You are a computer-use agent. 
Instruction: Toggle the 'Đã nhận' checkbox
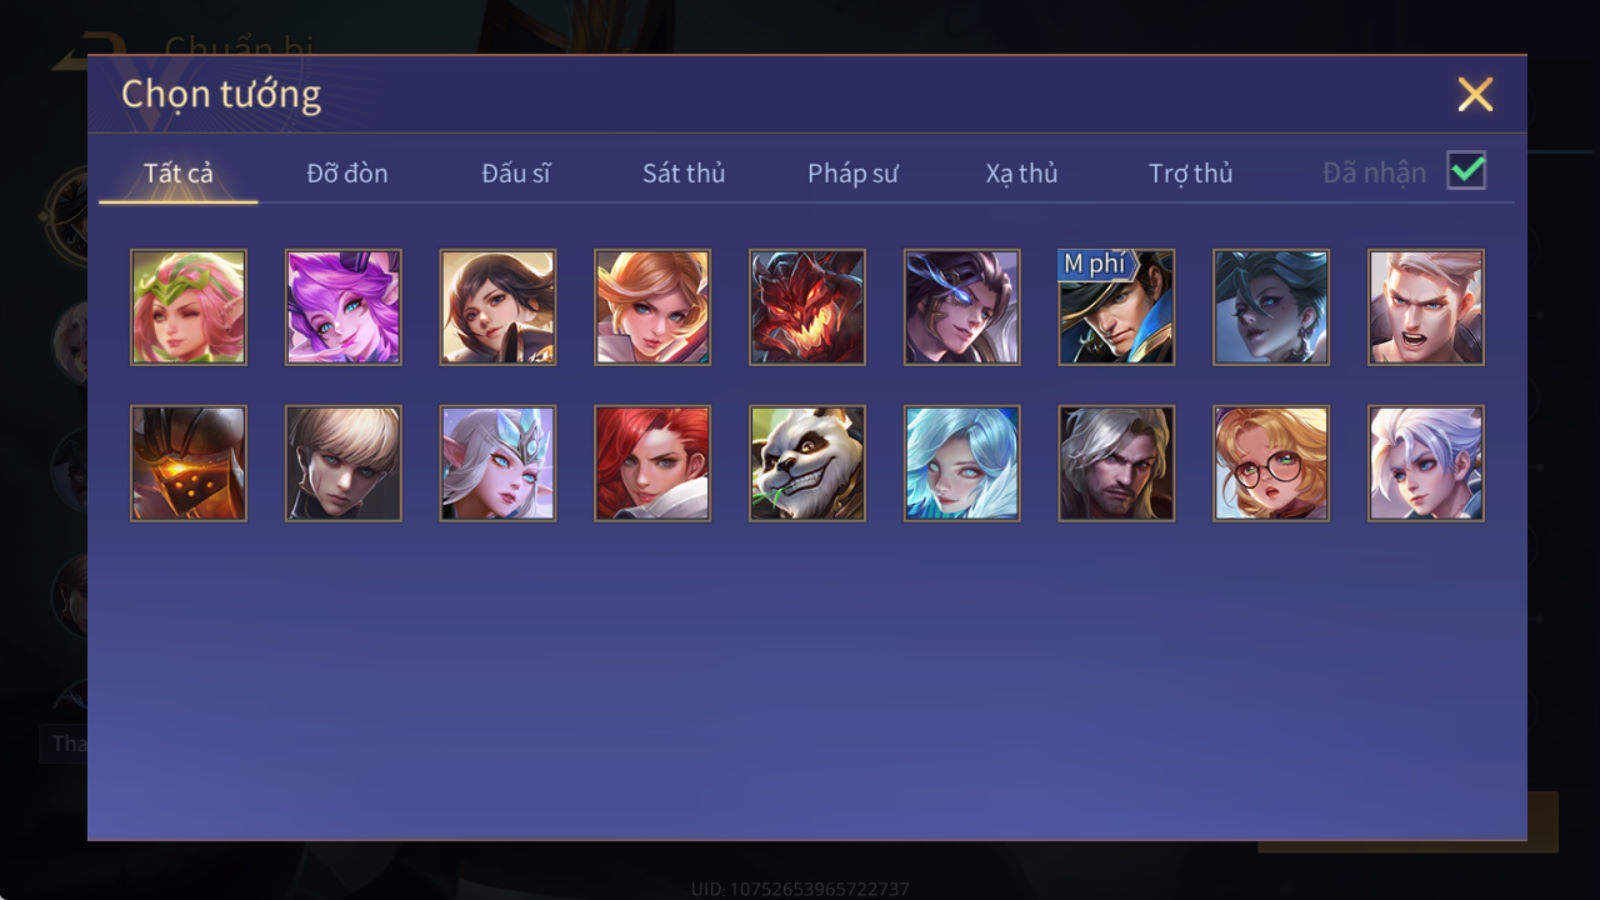1467,171
